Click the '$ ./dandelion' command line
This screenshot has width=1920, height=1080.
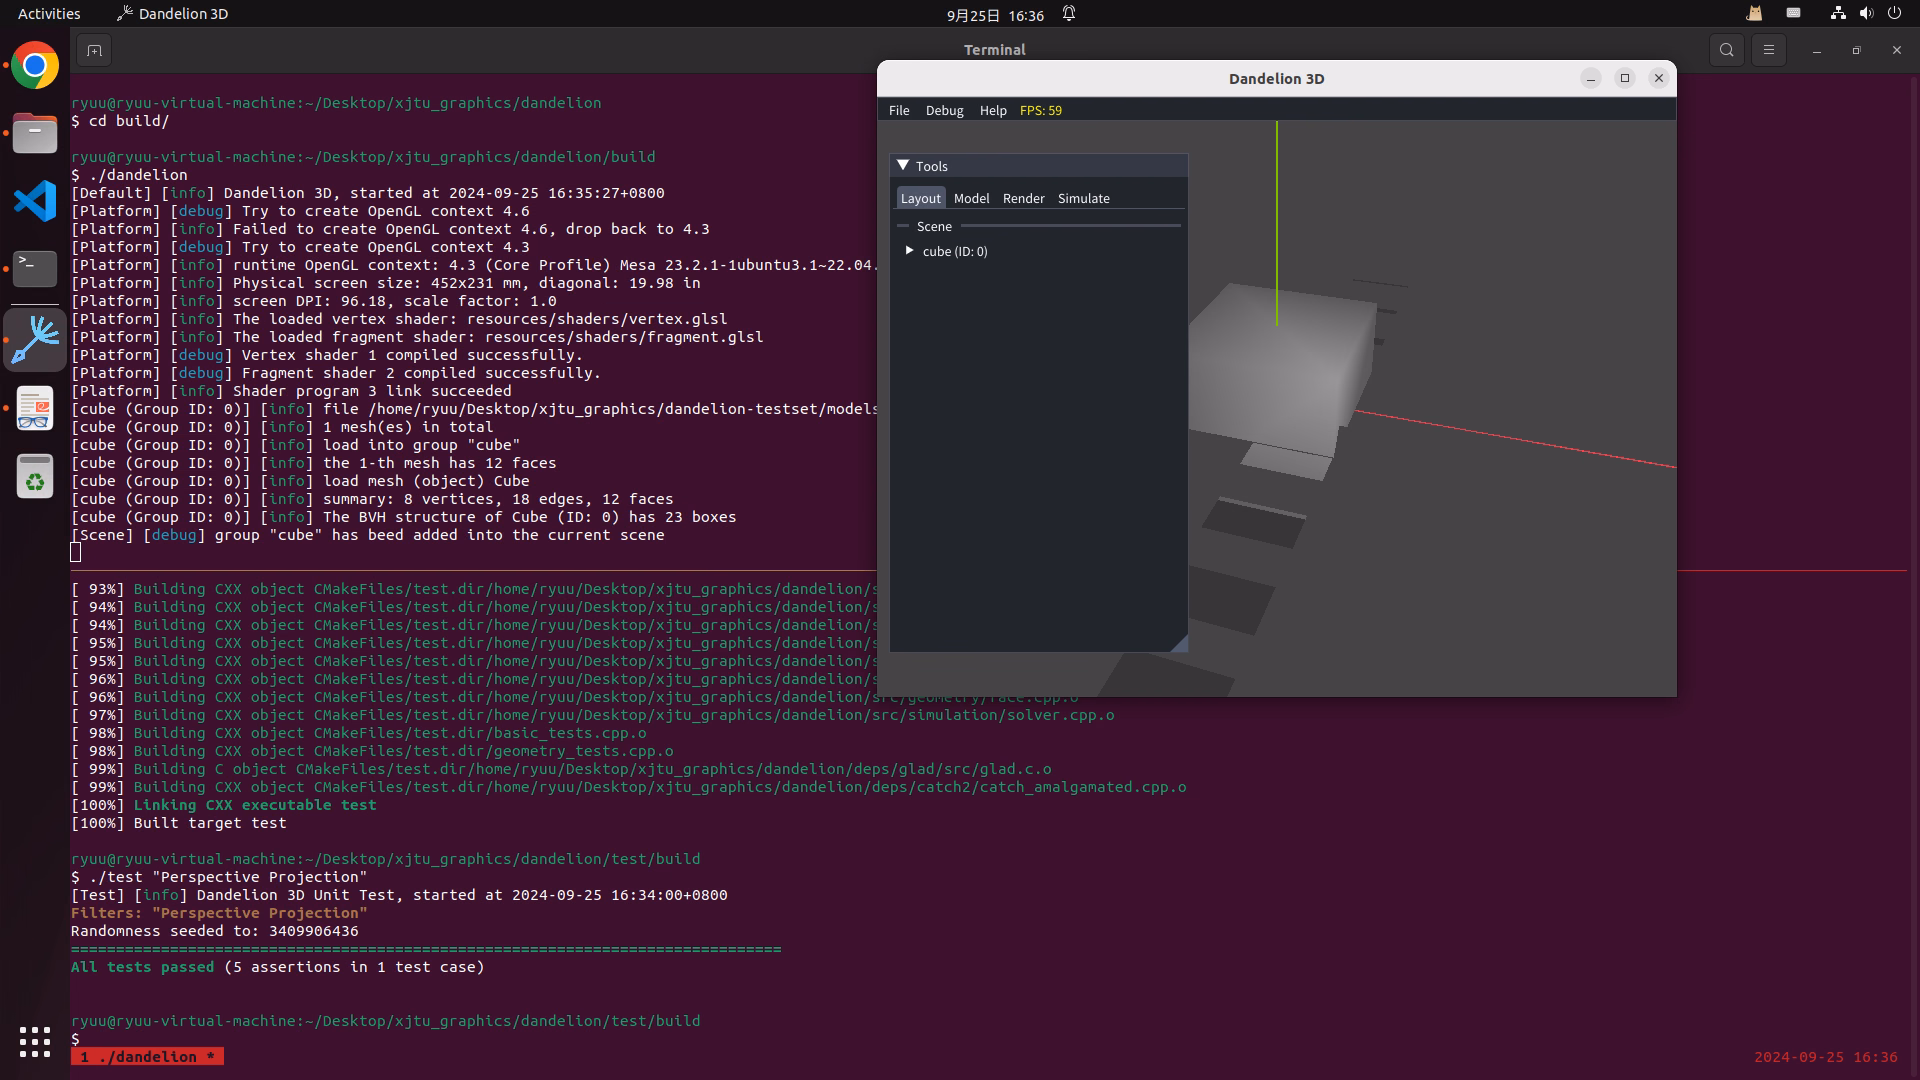129,175
